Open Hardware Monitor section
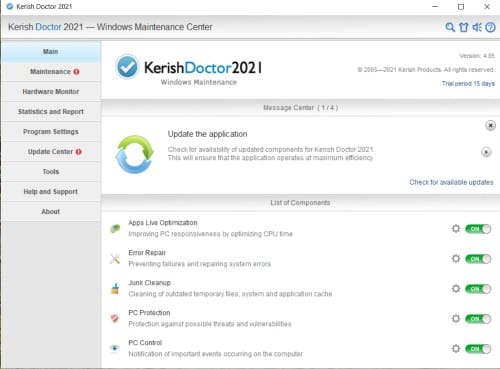 coord(51,92)
